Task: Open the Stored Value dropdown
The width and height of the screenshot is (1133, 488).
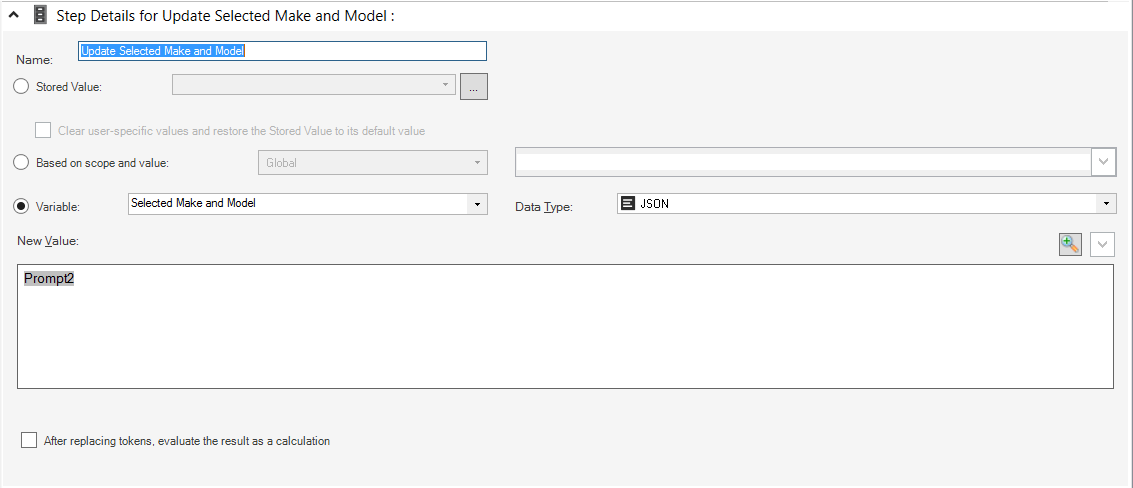Action: (314, 85)
